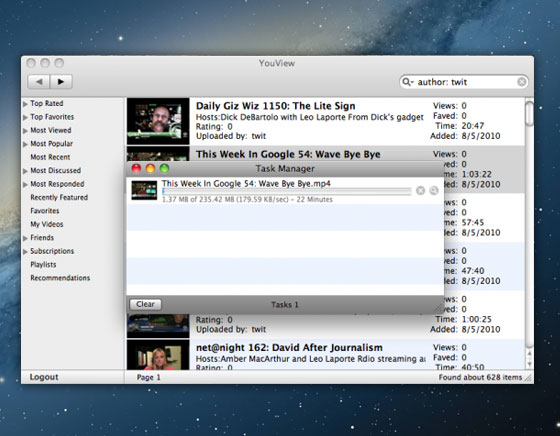The width and height of the screenshot is (560, 436).
Task: Close the Task Manager window
Action: 136,169
